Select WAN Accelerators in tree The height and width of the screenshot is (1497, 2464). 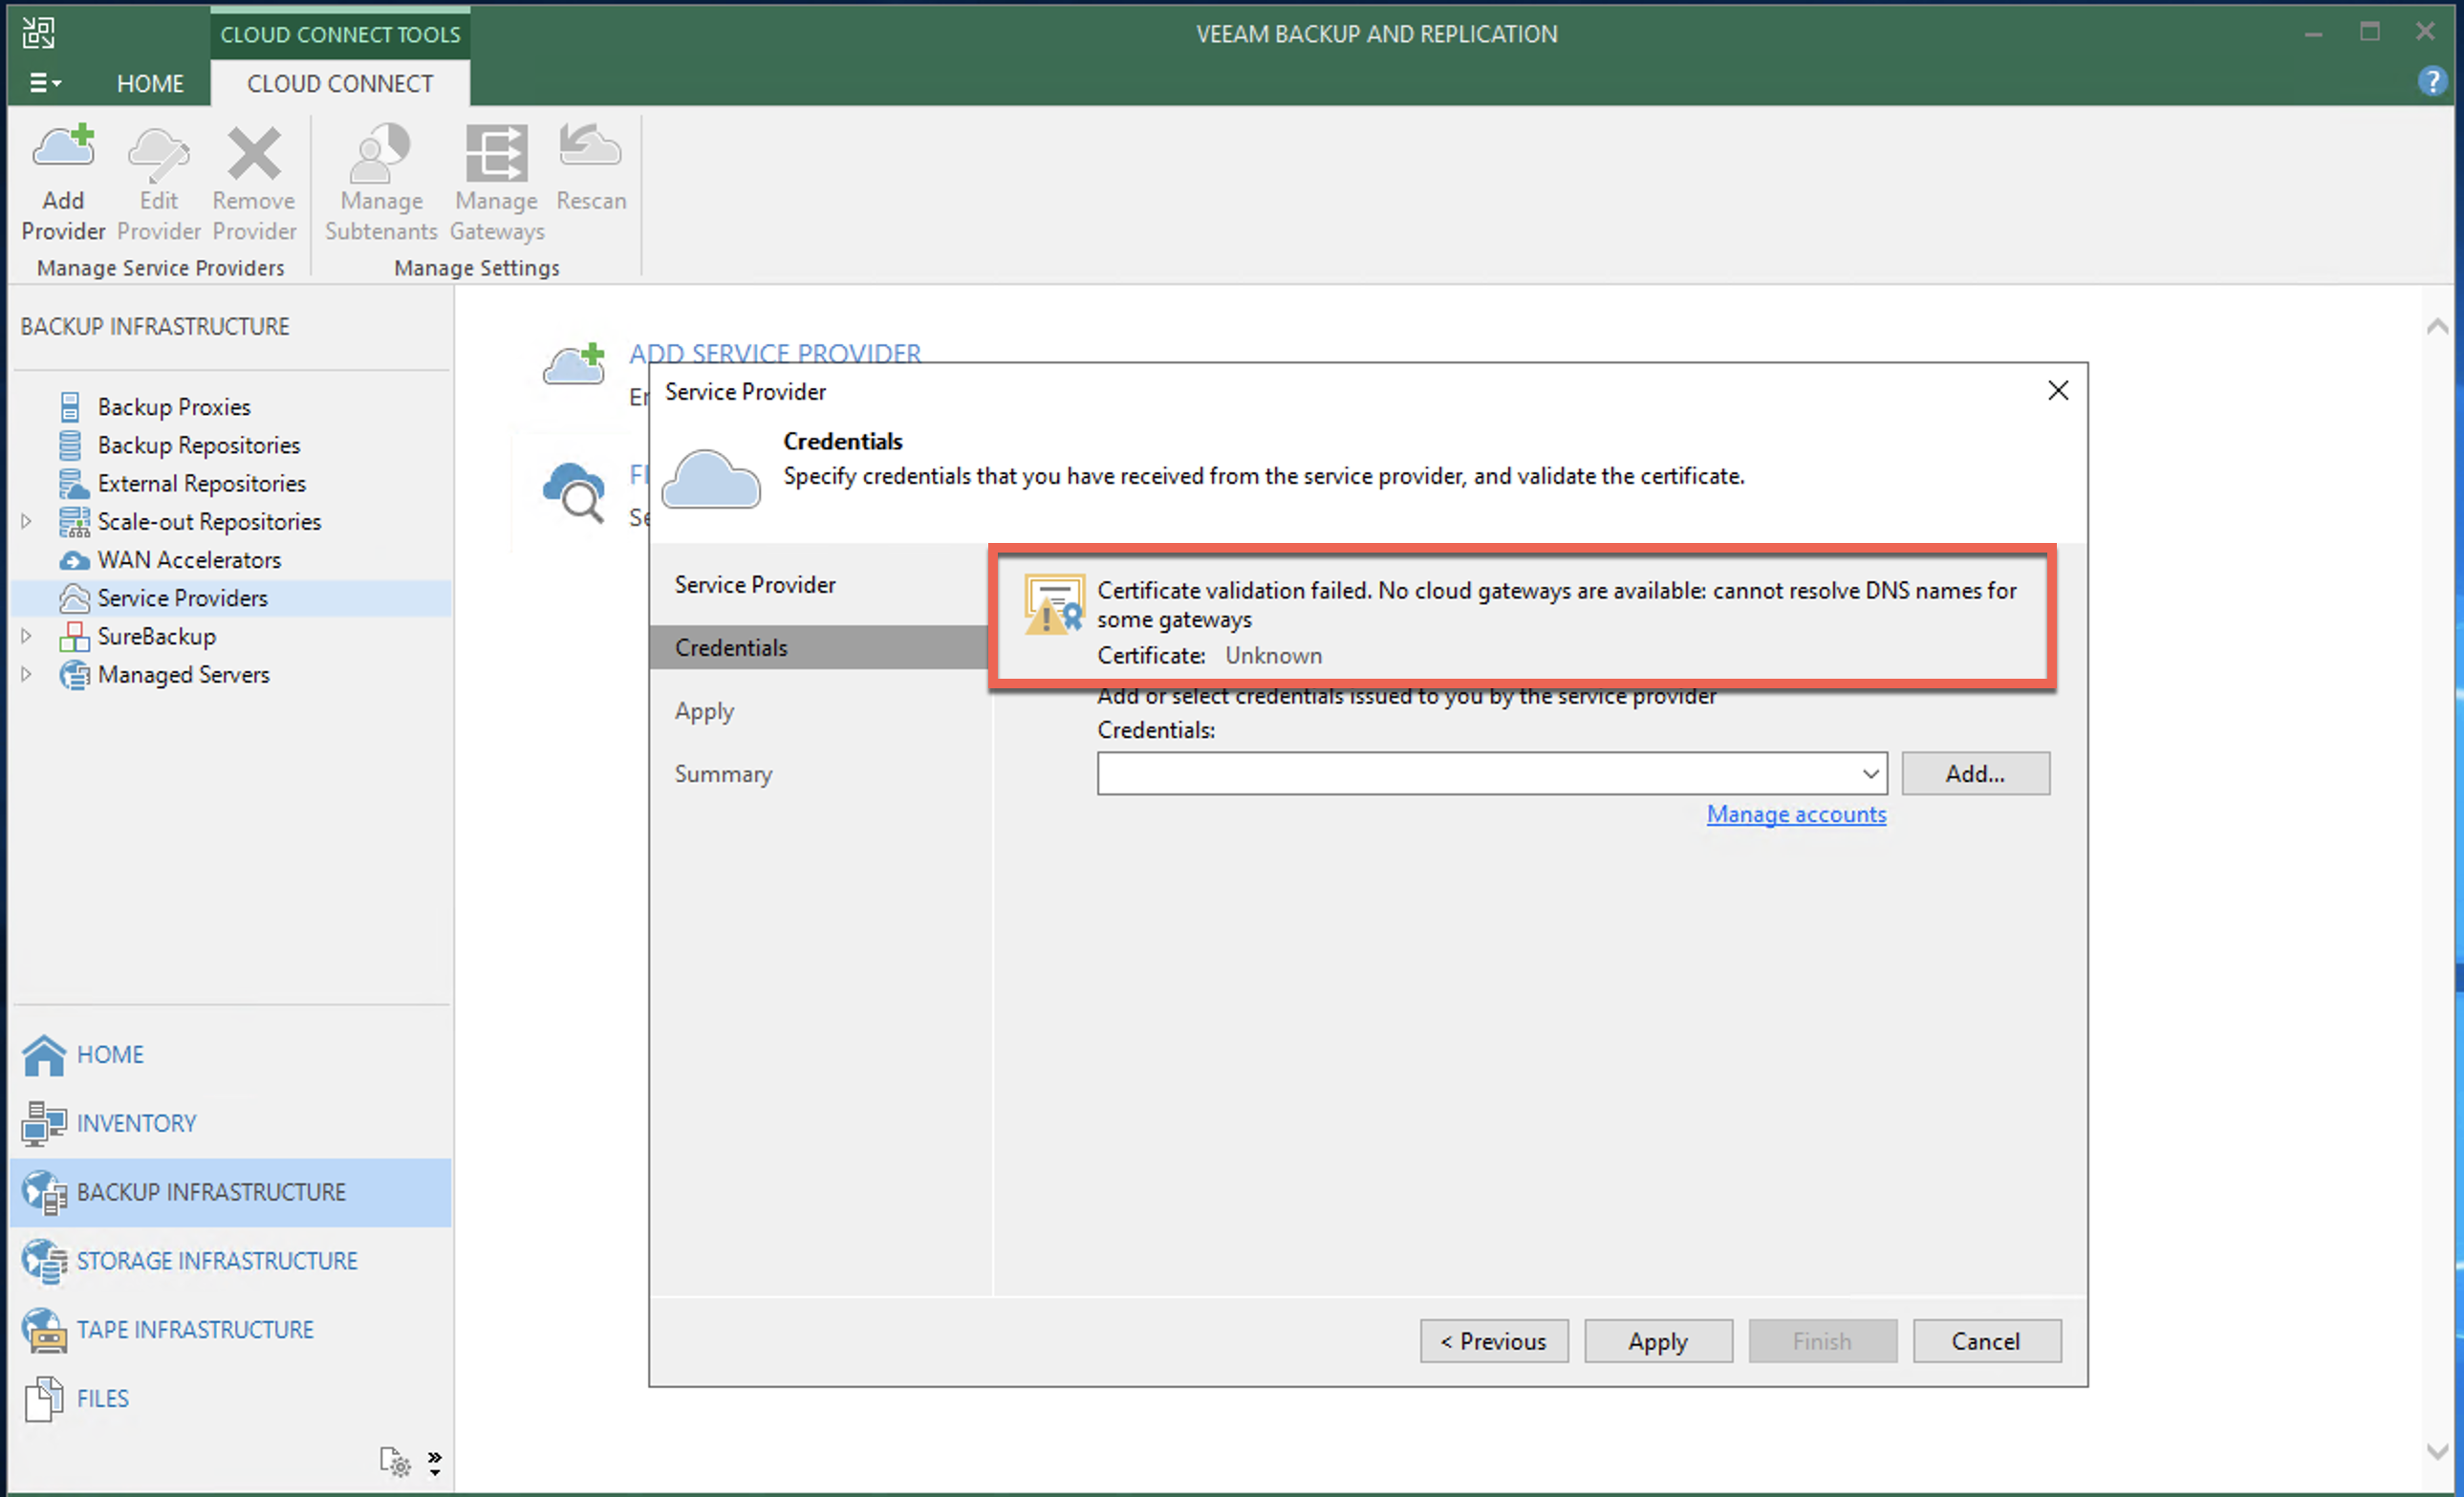coord(189,560)
